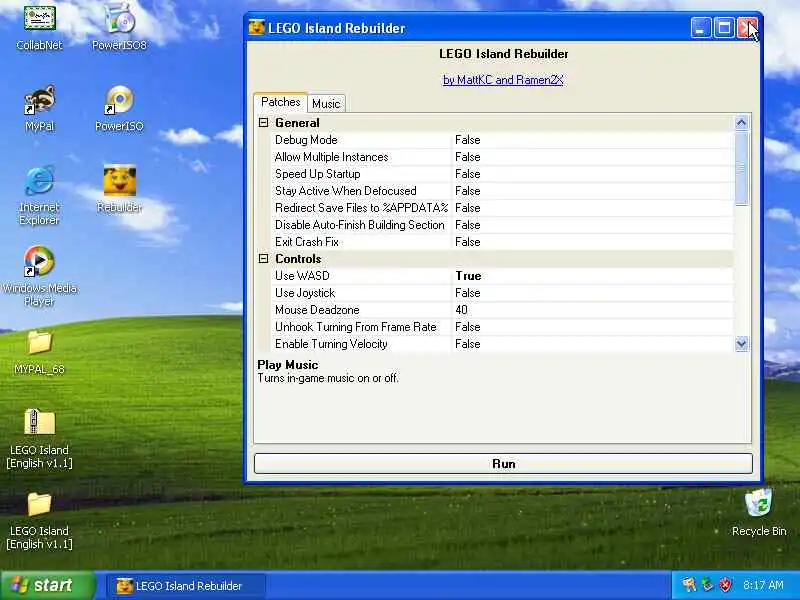Select the MYPAL_68 folder
This screenshot has height=600, width=800.
[x=39, y=343]
